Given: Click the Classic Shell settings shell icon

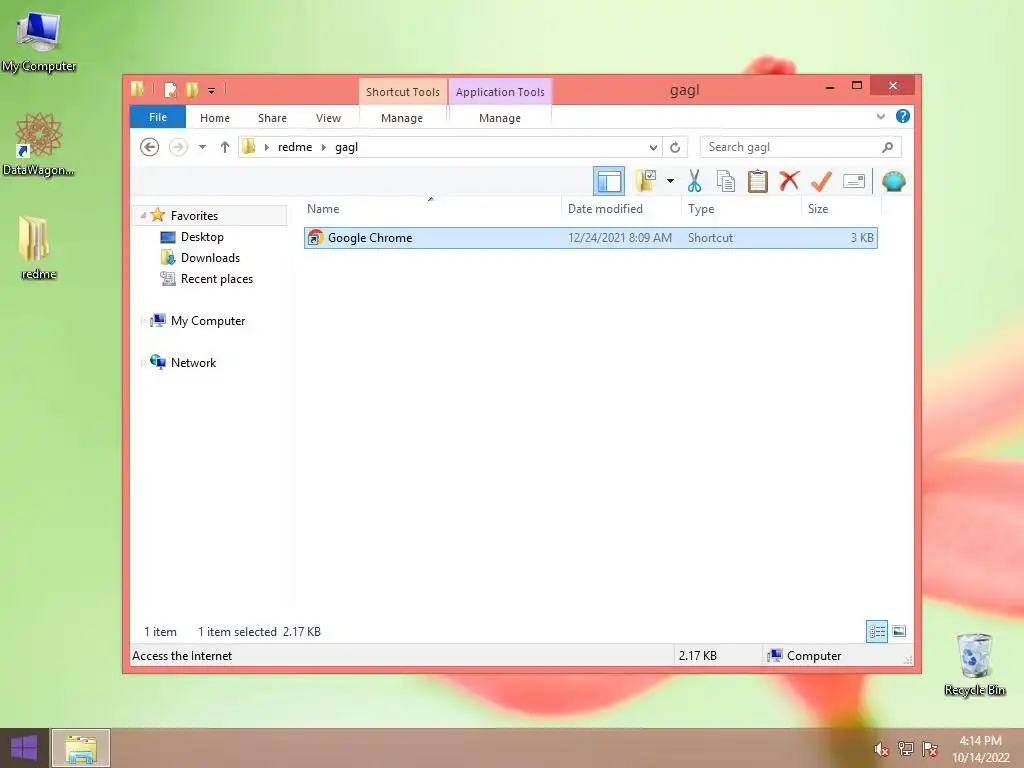Looking at the screenshot, I should pos(893,181).
